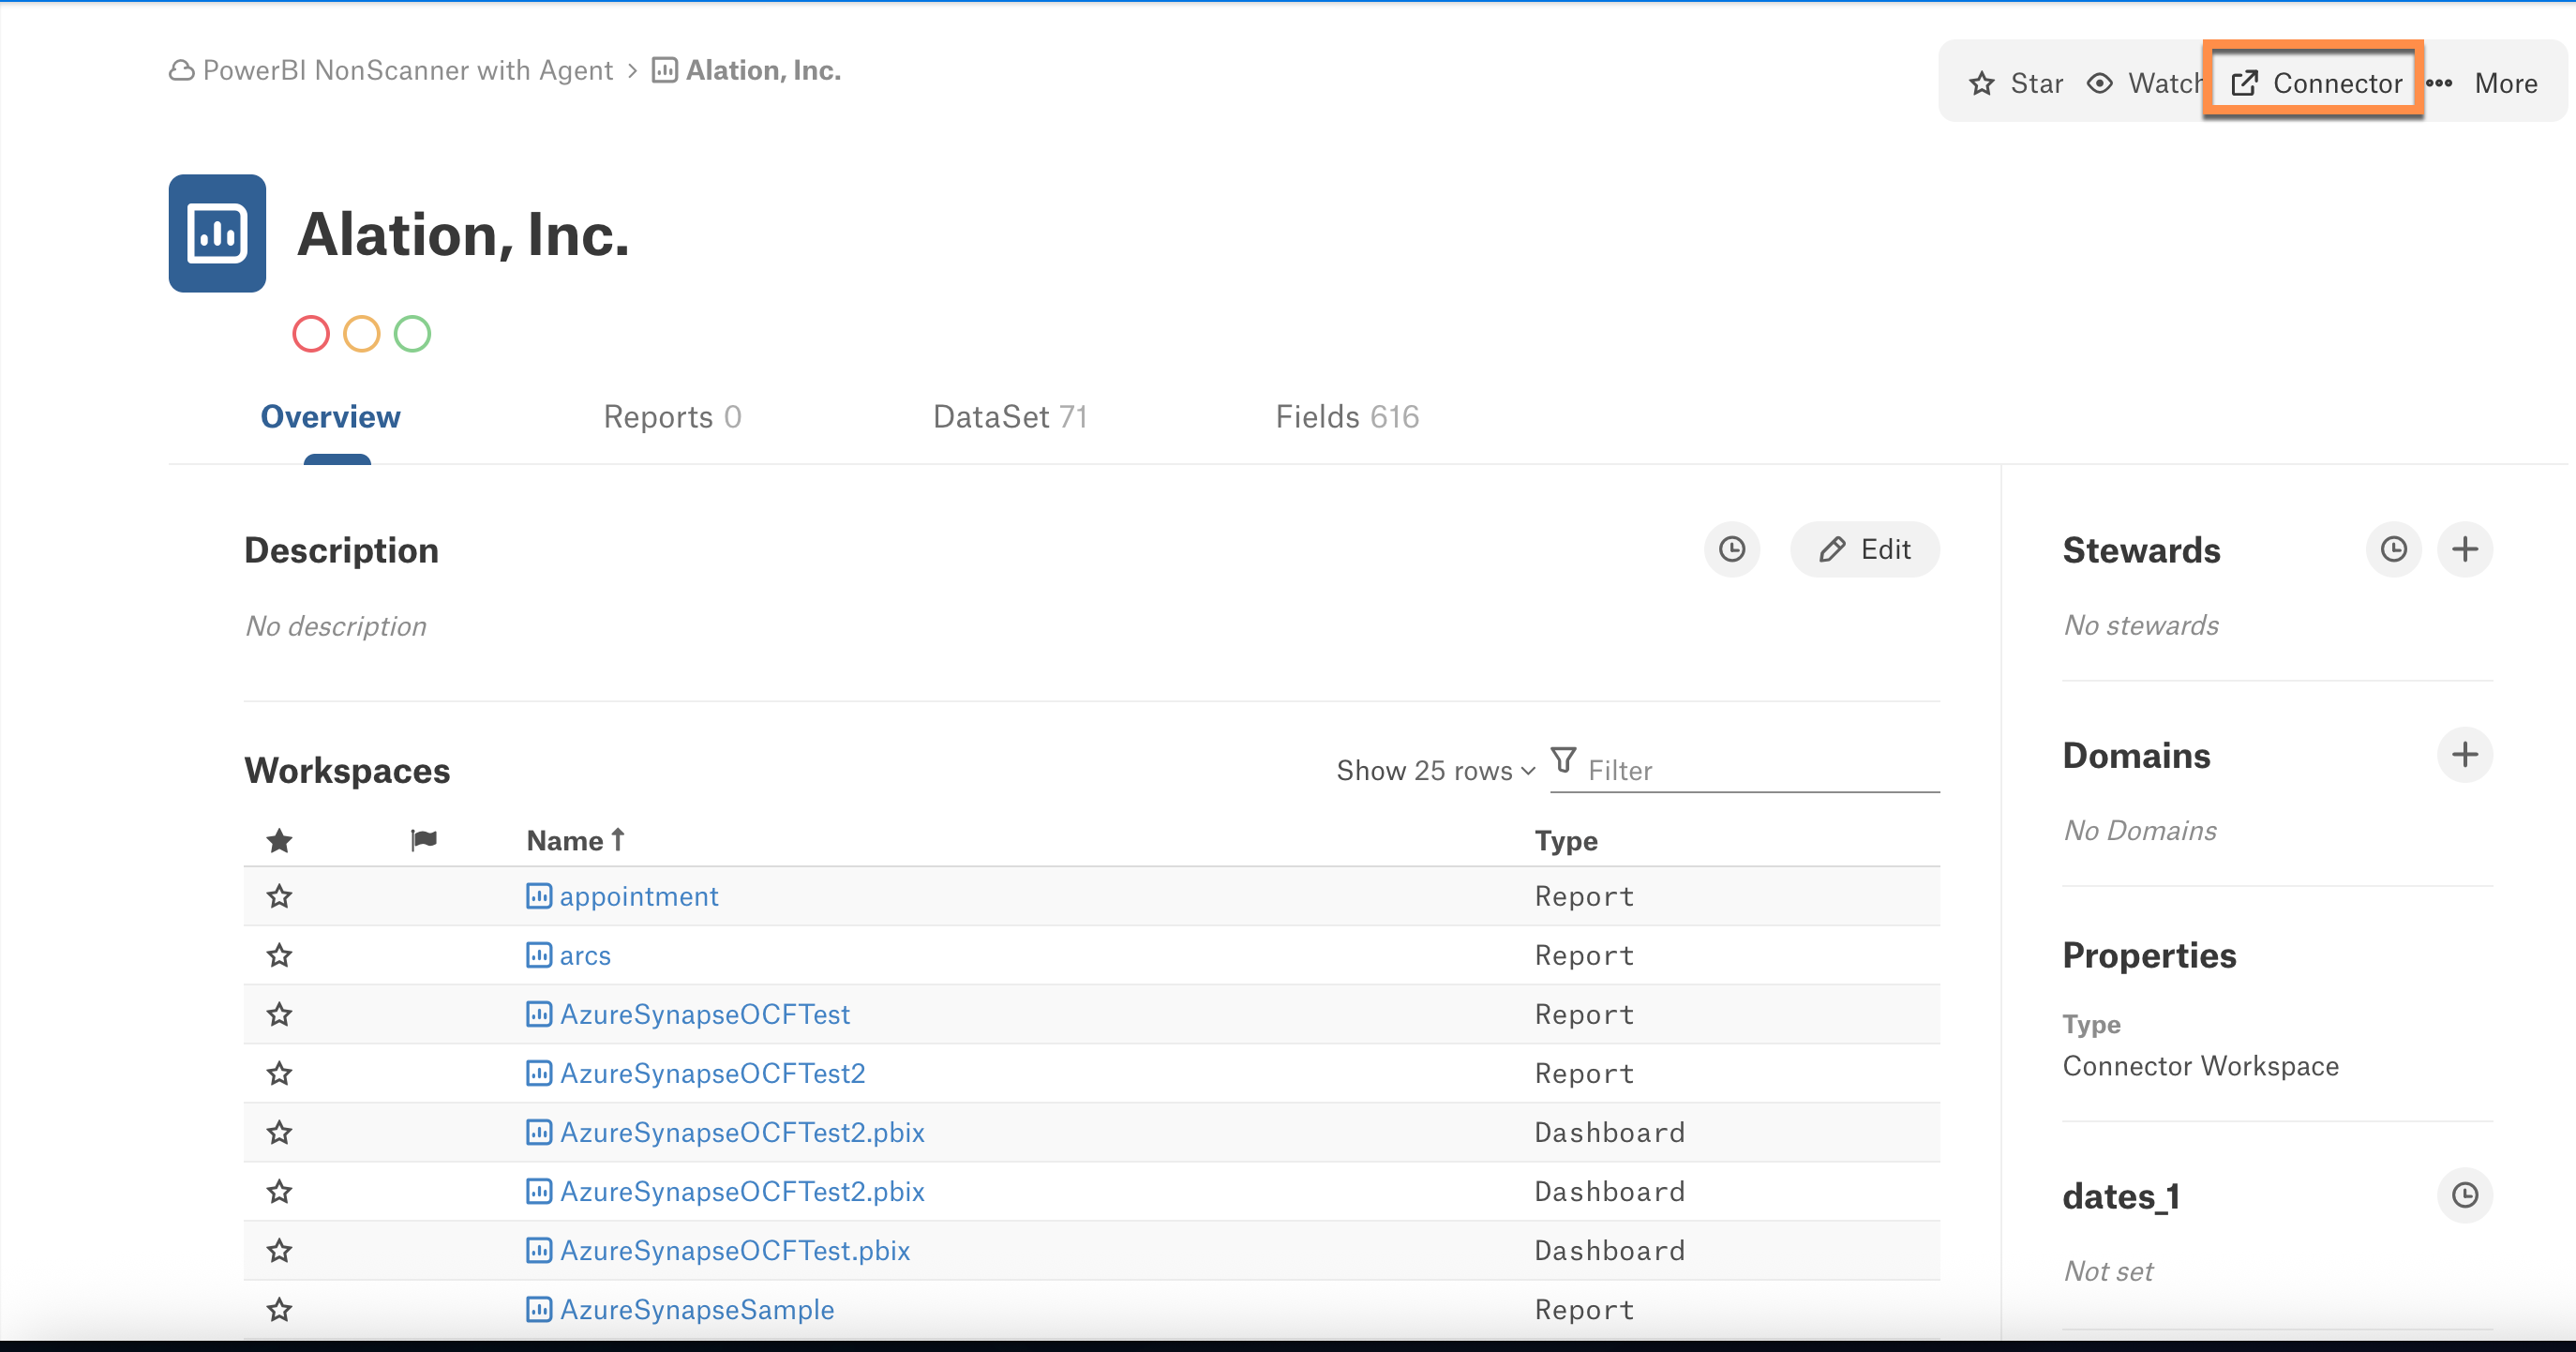Click the No description placeholder text
The image size is (2576, 1352).
tap(336, 626)
